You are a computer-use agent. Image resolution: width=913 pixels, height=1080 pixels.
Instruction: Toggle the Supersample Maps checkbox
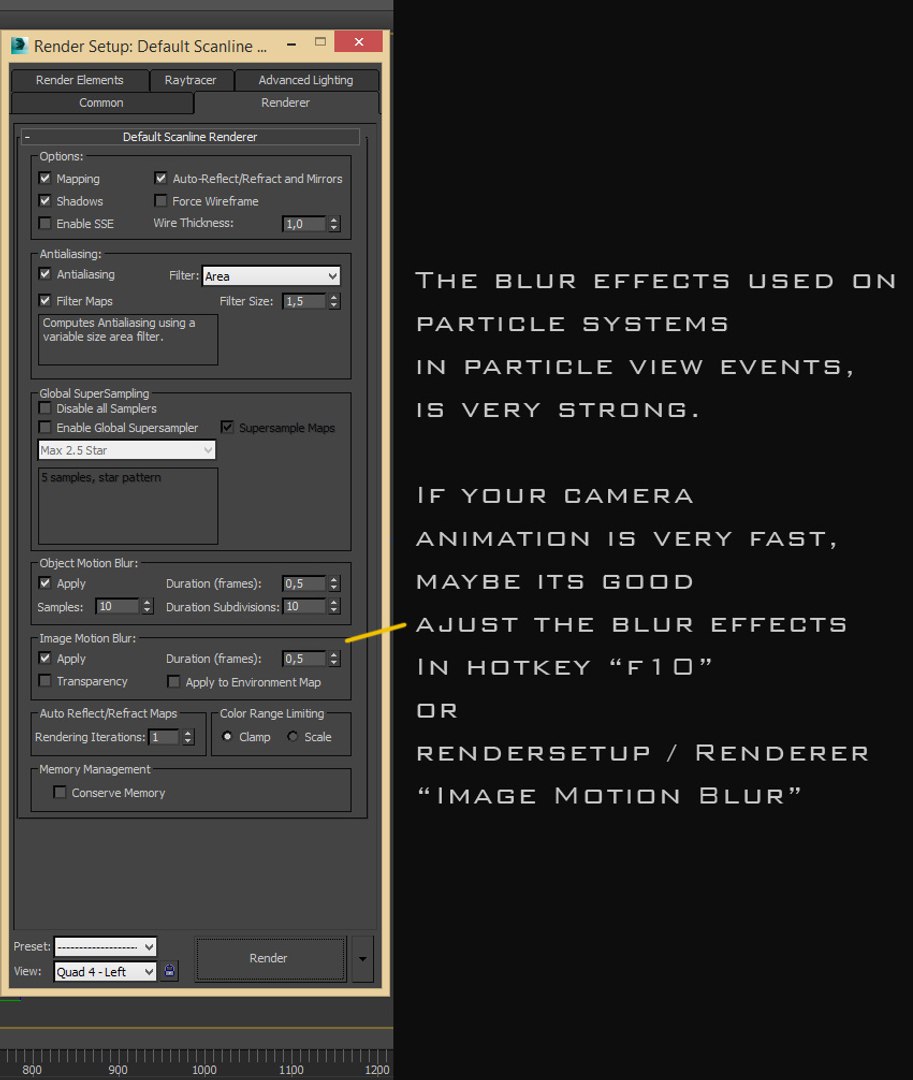227,428
